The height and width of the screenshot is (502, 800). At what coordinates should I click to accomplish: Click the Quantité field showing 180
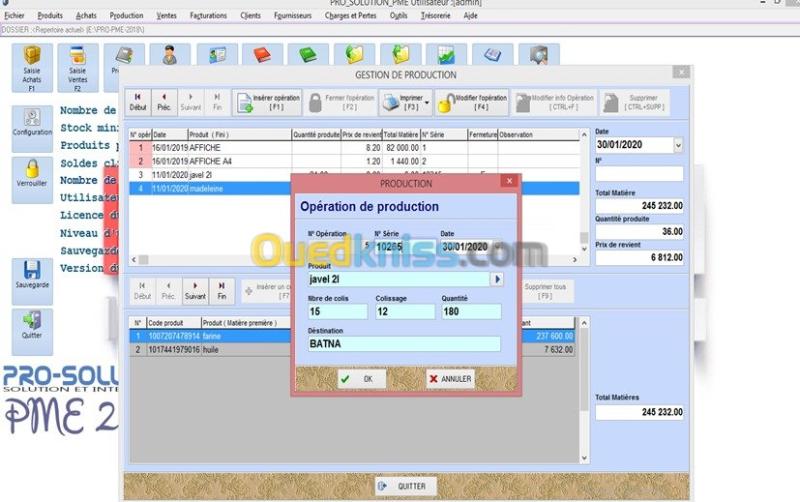pyautogui.click(x=471, y=312)
